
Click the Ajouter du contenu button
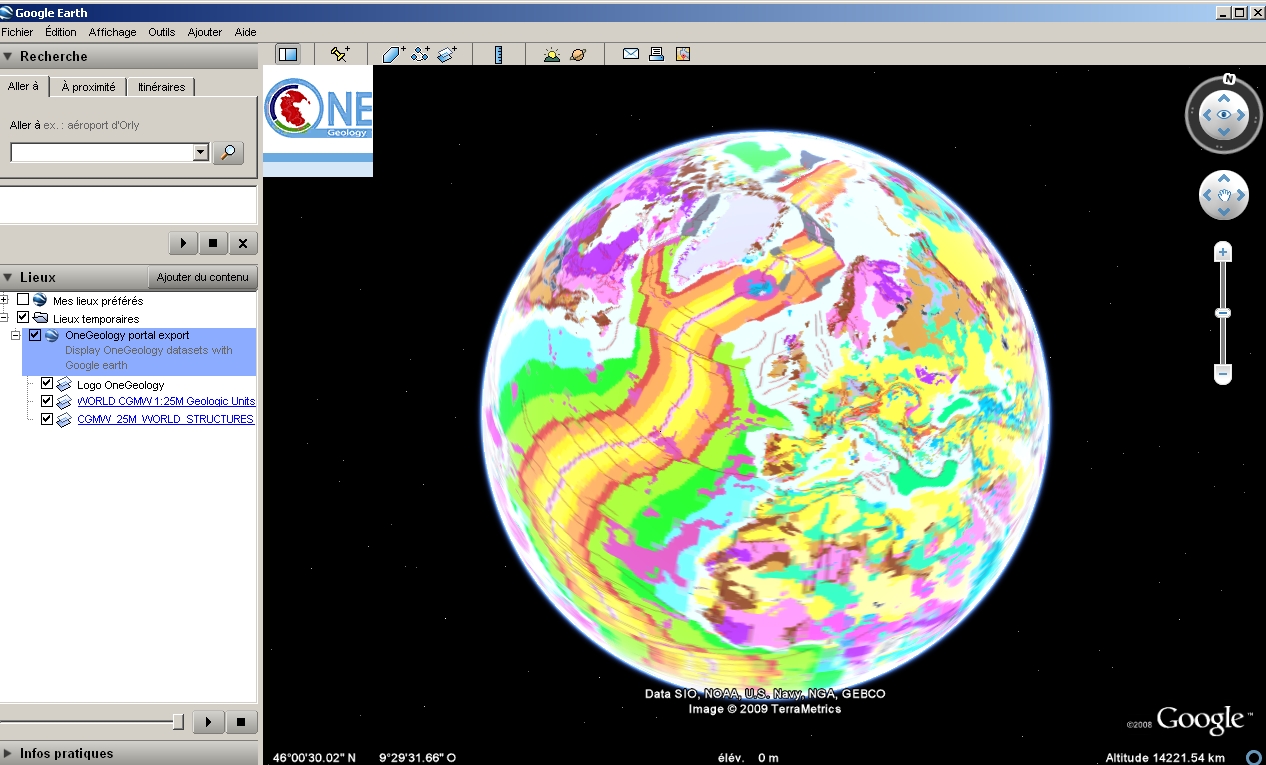203,277
